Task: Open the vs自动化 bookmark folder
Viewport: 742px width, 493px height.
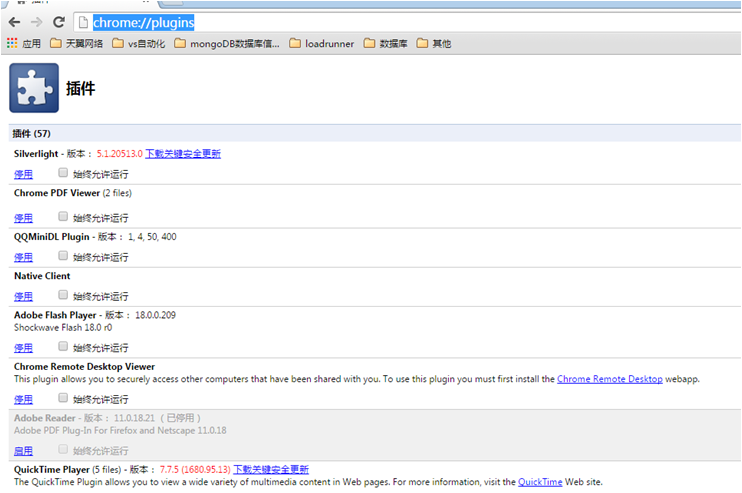Action: click(x=138, y=44)
